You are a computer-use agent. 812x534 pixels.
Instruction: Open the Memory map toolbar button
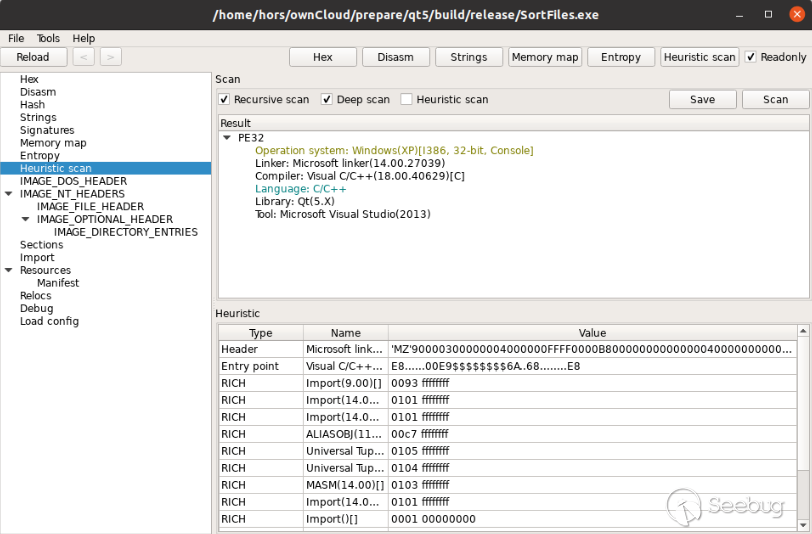click(x=545, y=57)
